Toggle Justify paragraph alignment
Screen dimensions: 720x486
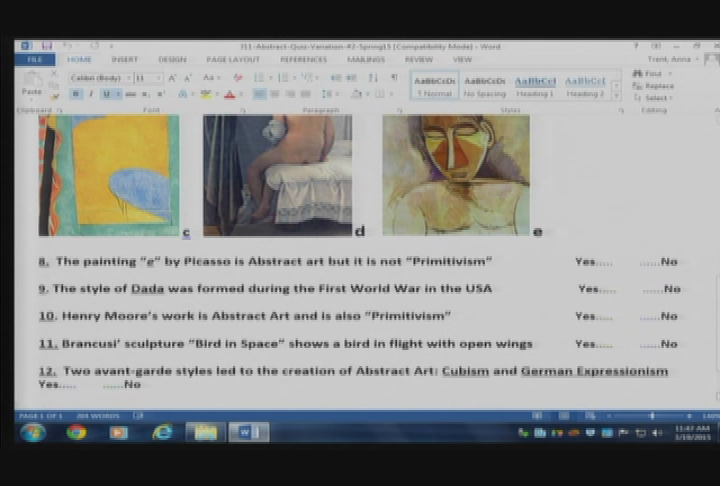(305, 94)
